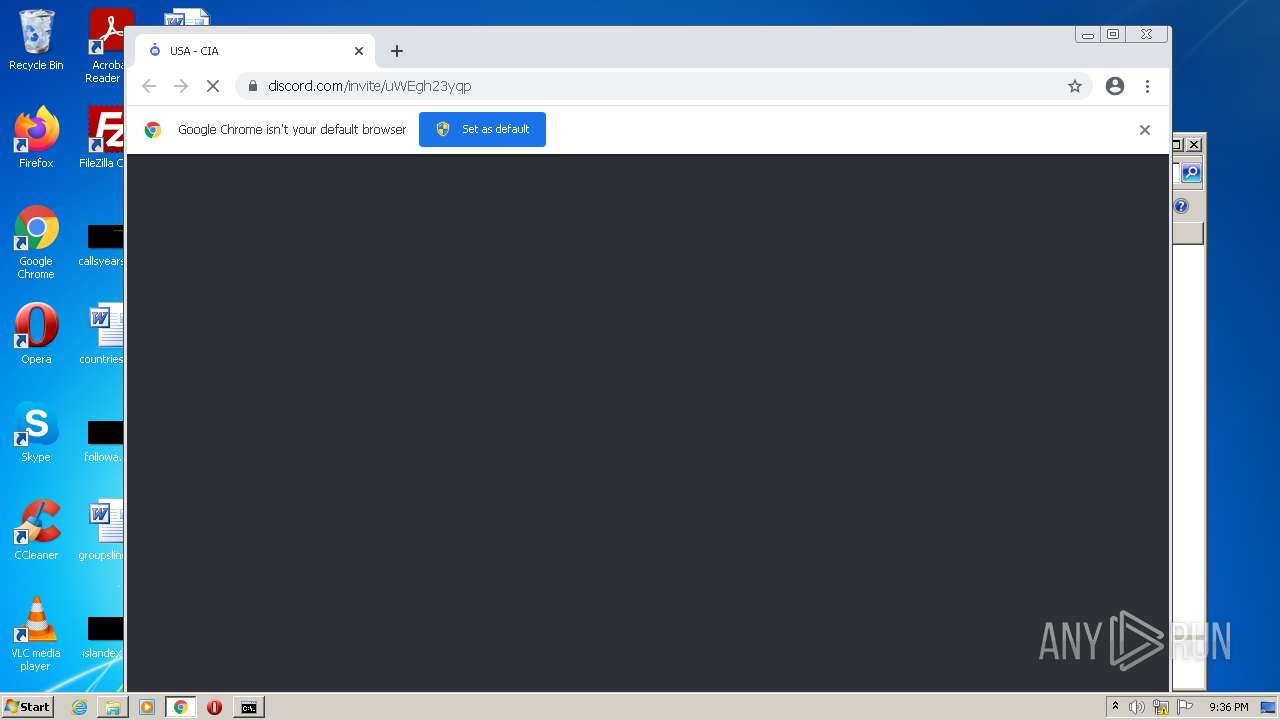Close the Chrome window
1280x720 pixels.
tap(1146, 35)
